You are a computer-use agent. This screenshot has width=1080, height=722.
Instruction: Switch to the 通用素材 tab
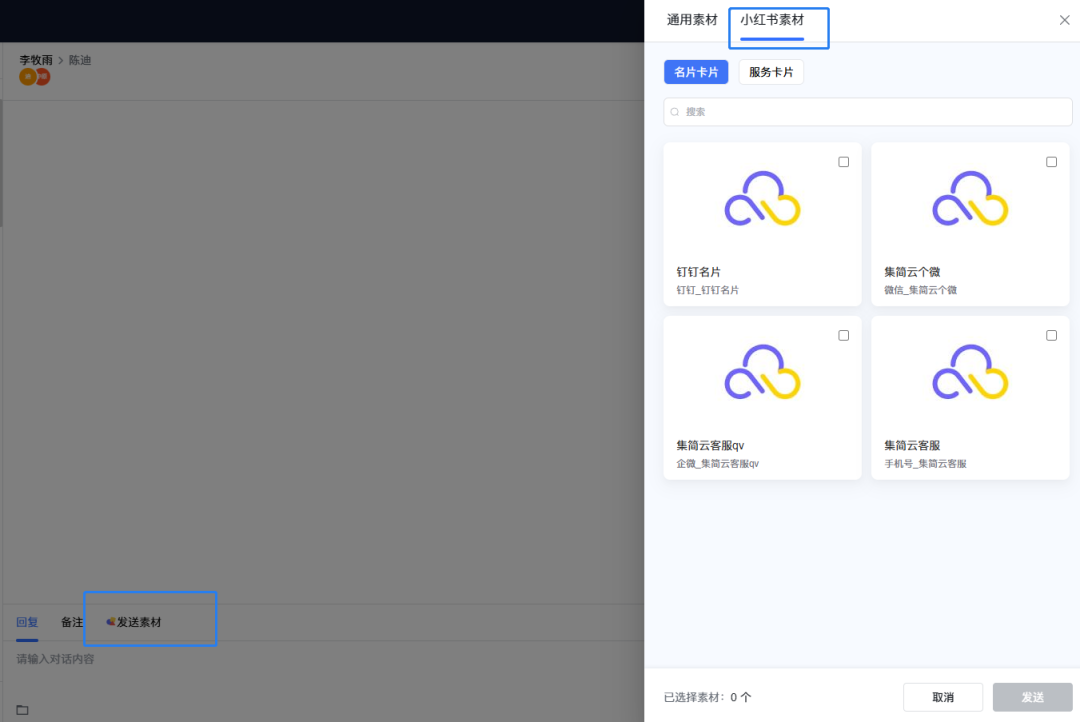pyautogui.click(x=692, y=20)
